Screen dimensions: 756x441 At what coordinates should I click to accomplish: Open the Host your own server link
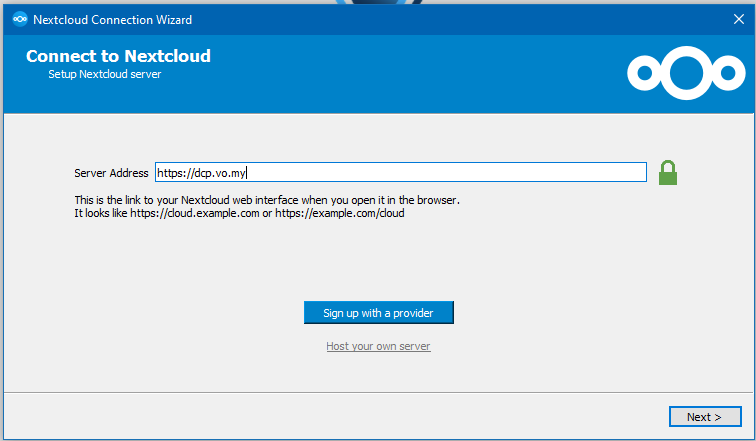click(x=378, y=346)
